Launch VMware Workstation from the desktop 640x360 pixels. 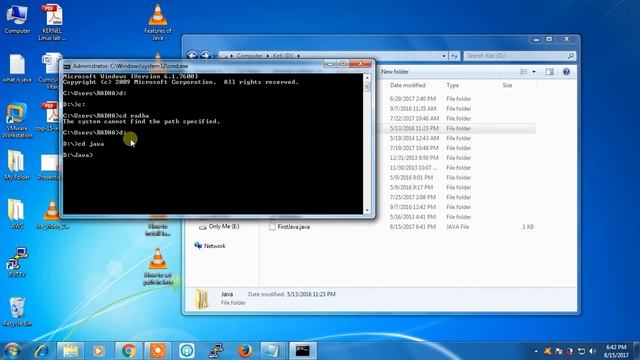17,120
